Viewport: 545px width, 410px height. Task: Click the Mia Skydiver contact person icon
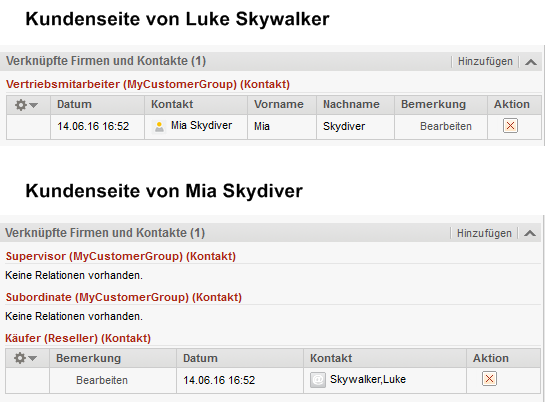159,126
